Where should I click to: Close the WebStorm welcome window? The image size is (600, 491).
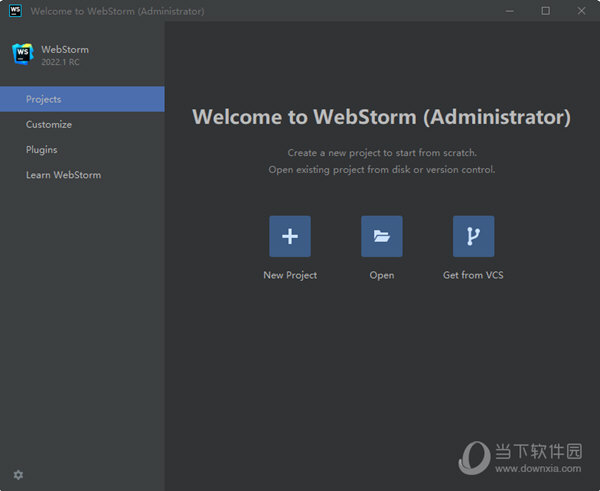click(582, 11)
